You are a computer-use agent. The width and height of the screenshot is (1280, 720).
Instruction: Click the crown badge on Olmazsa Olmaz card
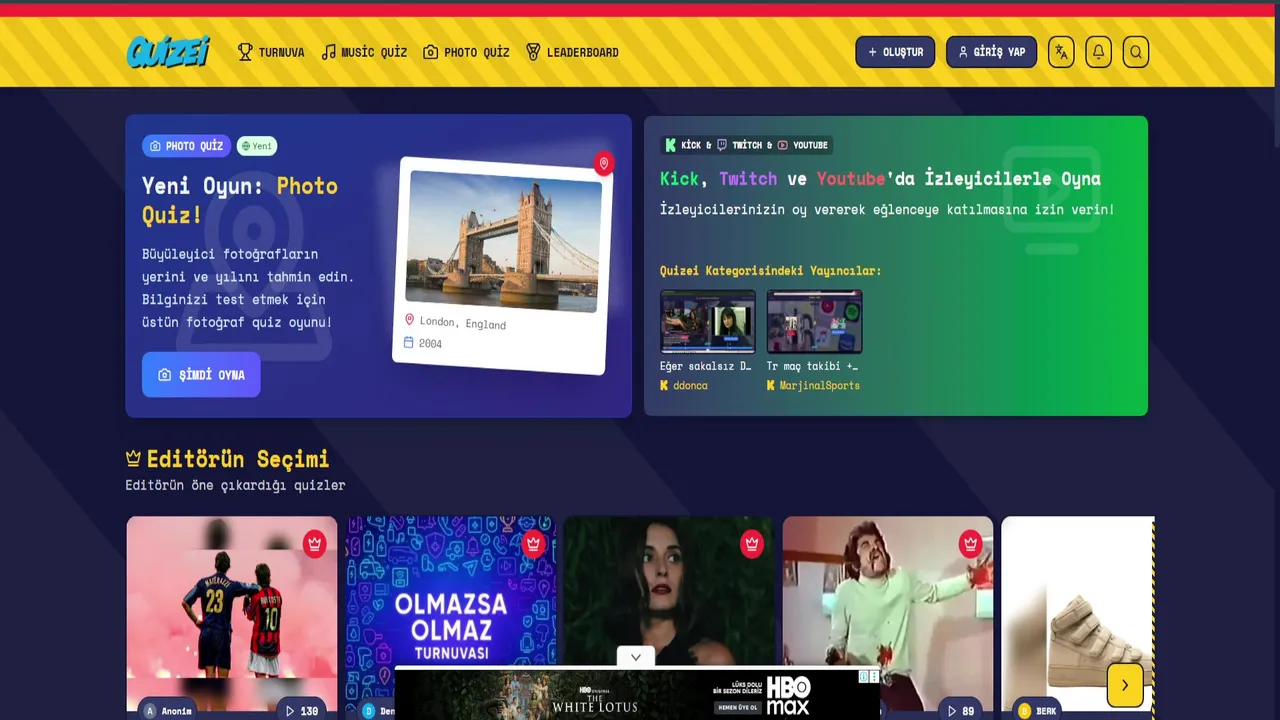click(533, 544)
